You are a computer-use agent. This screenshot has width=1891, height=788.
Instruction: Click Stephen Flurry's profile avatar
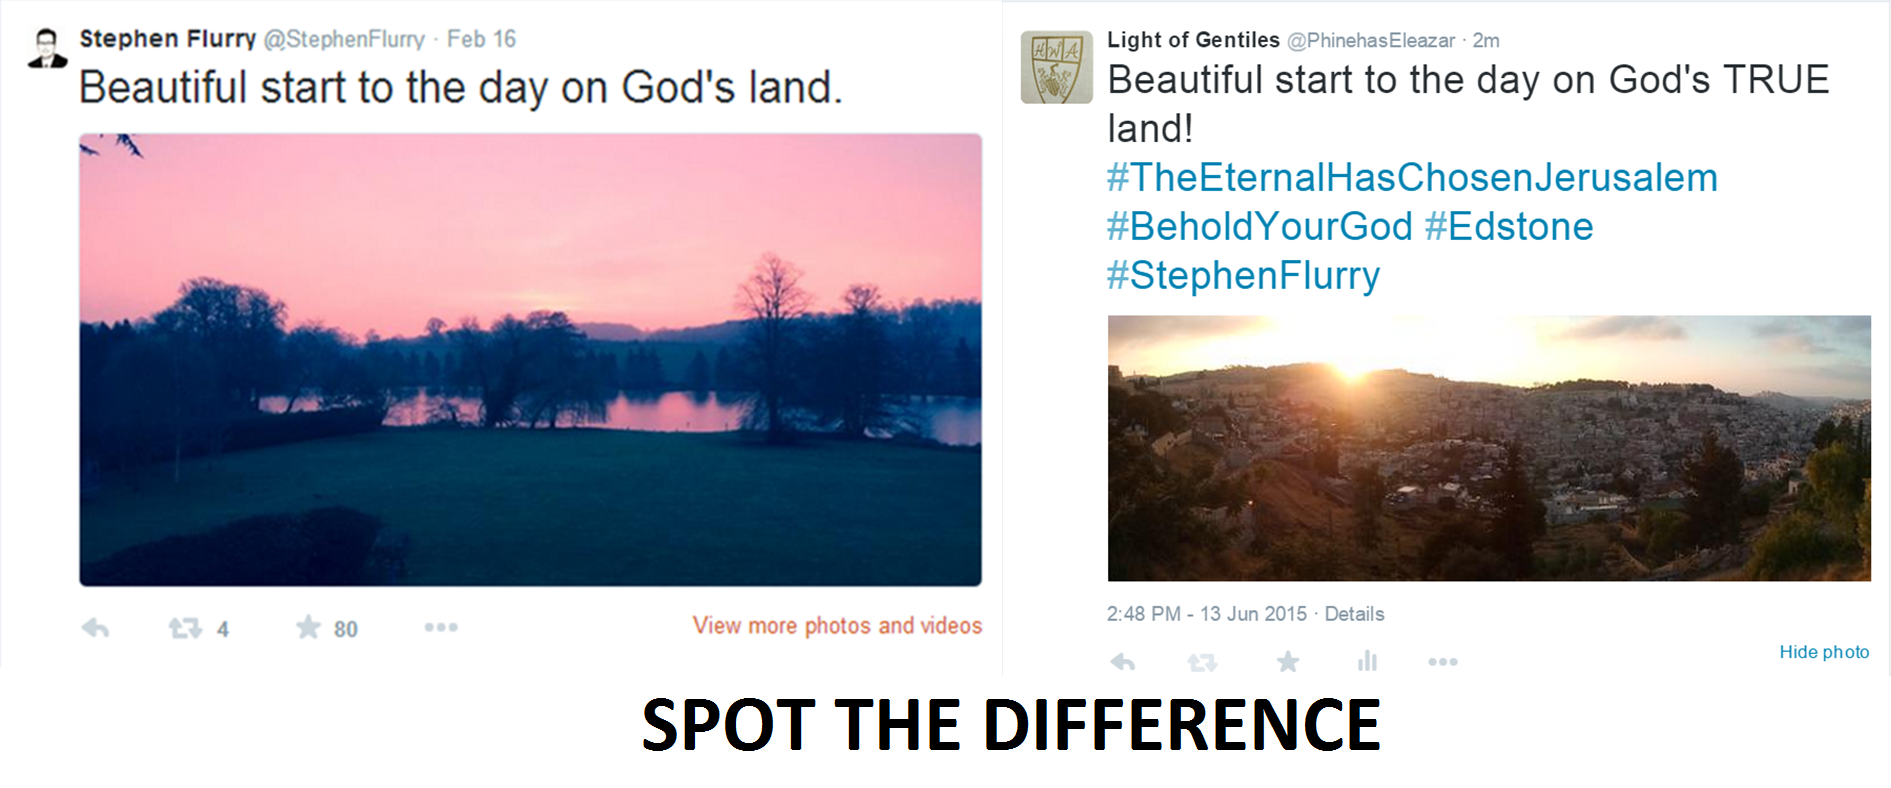pos(47,49)
